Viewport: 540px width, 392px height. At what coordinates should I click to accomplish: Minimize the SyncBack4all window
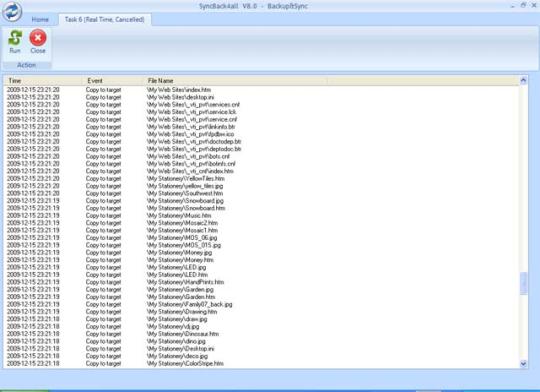(513, 6)
